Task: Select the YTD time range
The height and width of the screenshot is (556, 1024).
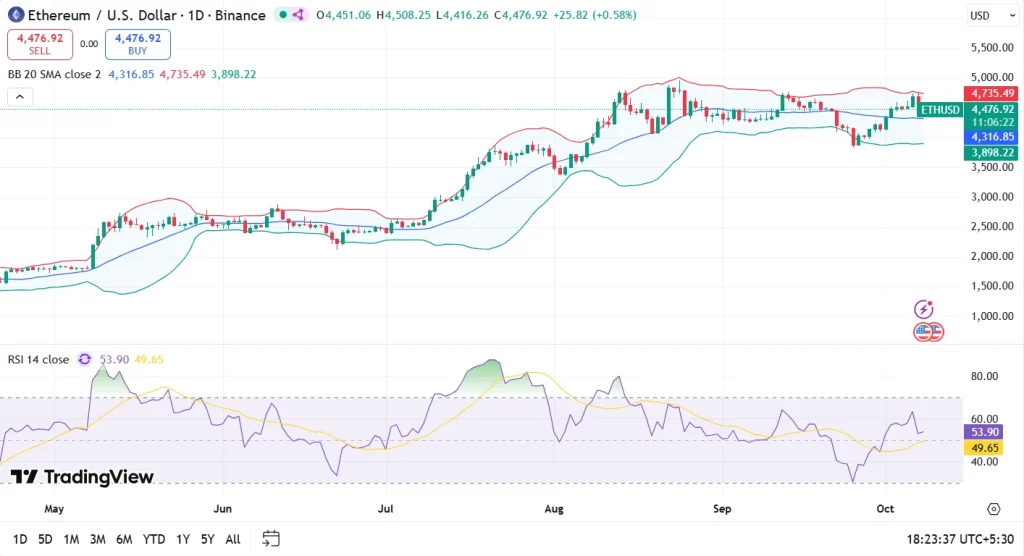Action: (154, 539)
